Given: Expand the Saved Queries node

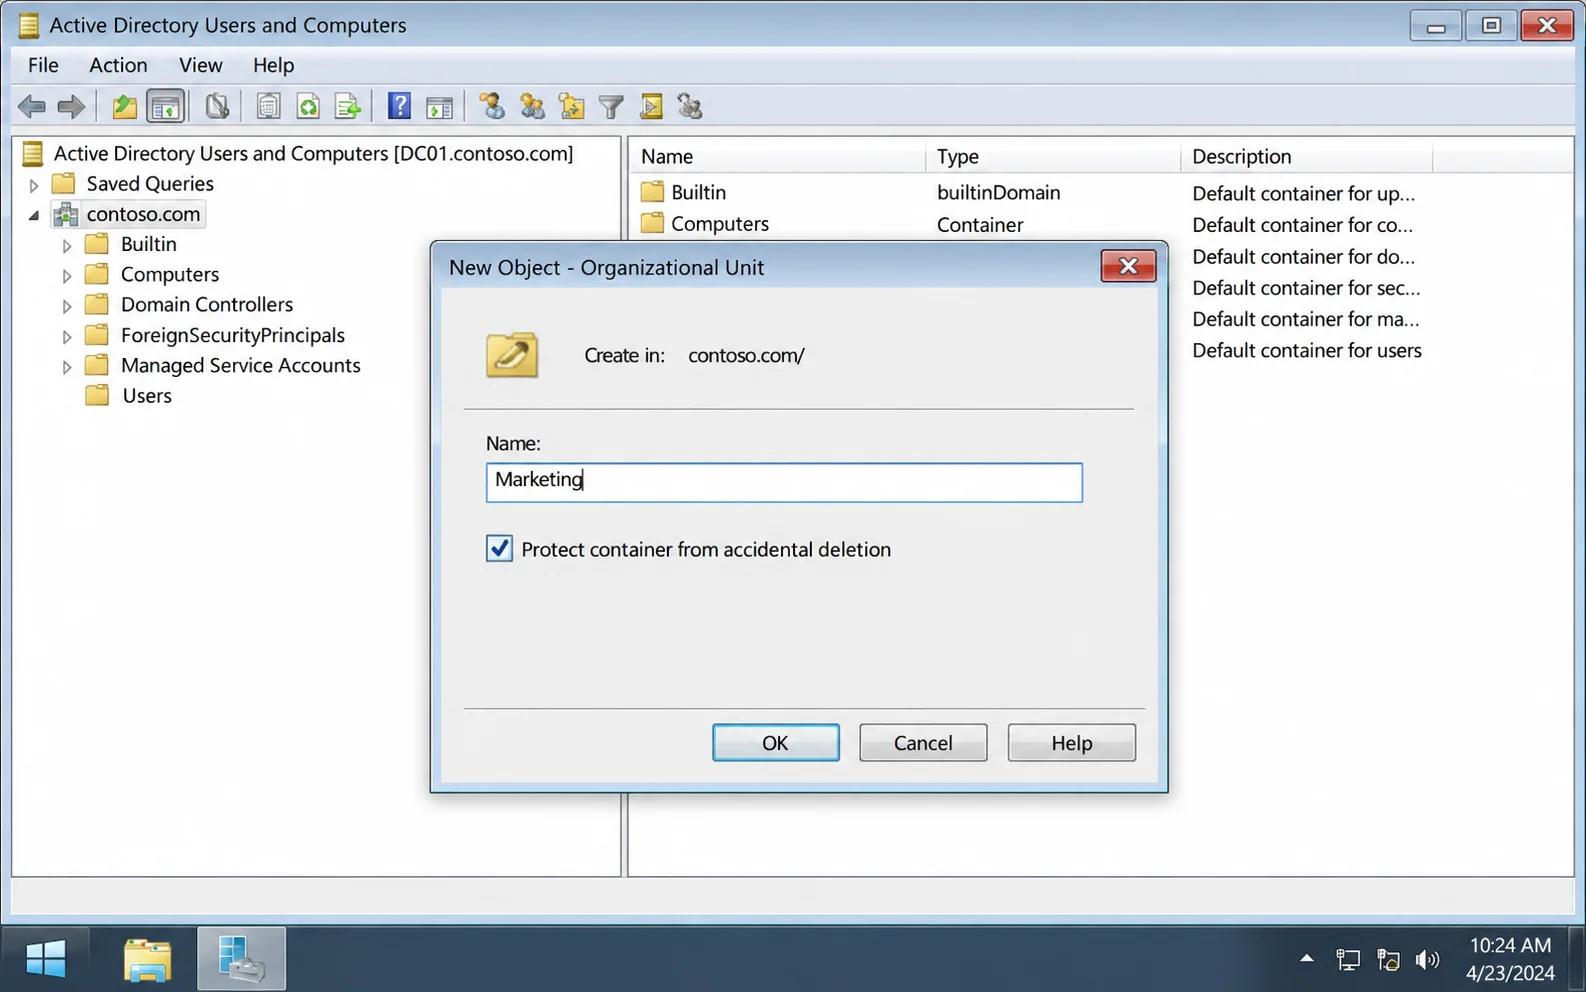Looking at the screenshot, I should (33, 185).
